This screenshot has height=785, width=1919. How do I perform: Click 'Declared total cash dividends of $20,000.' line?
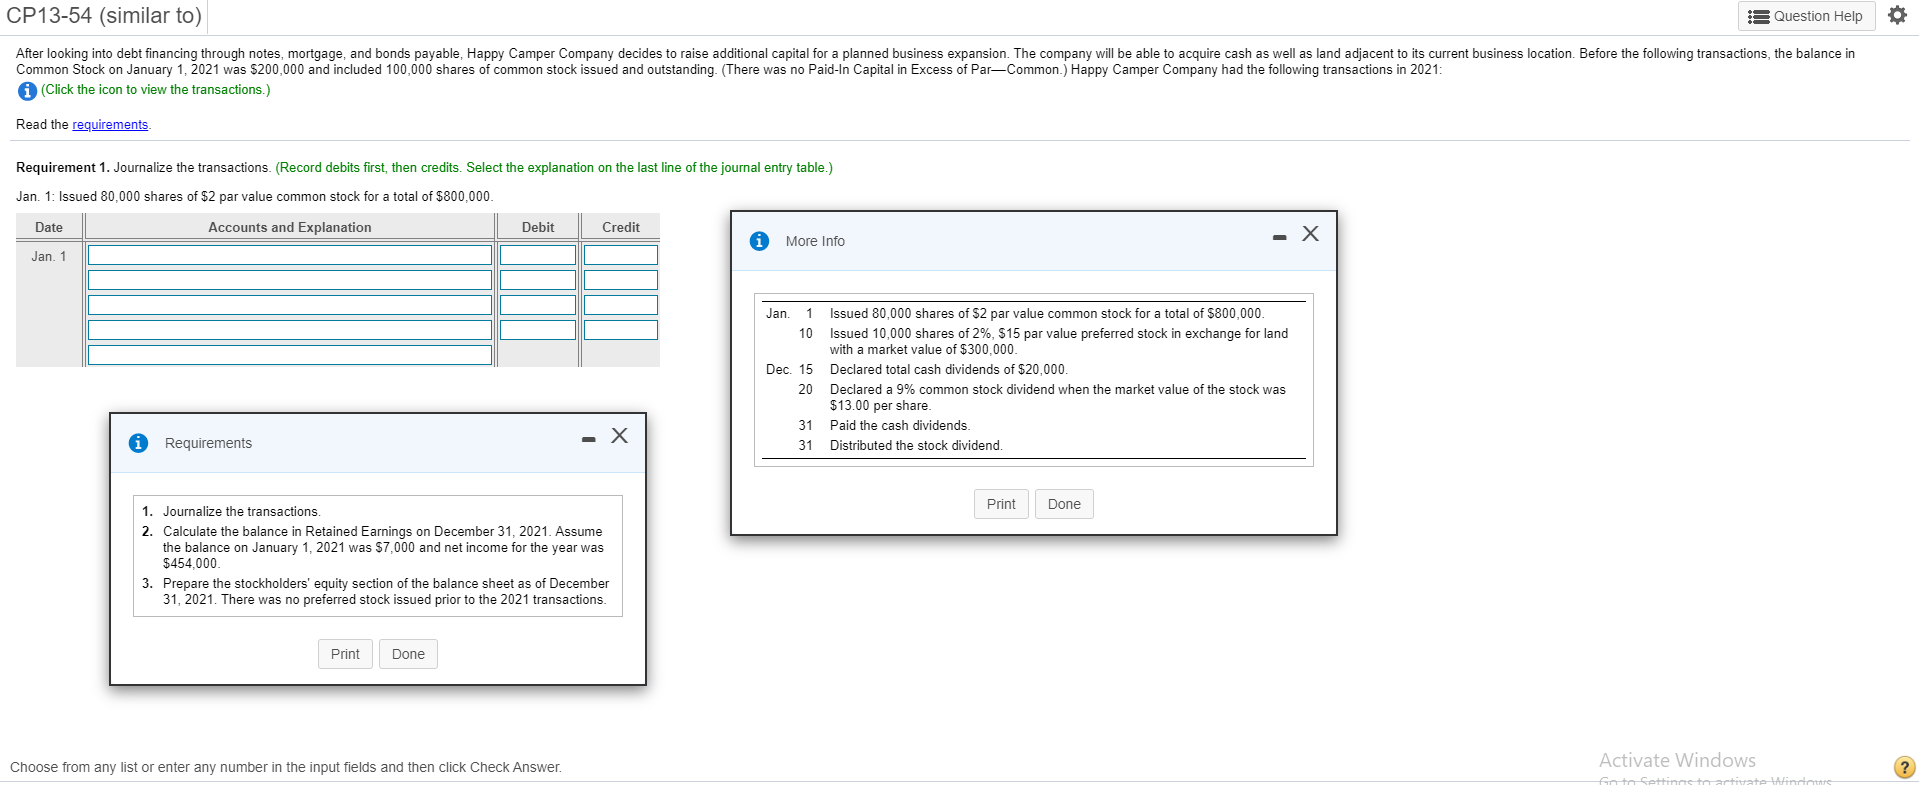click(948, 370)
